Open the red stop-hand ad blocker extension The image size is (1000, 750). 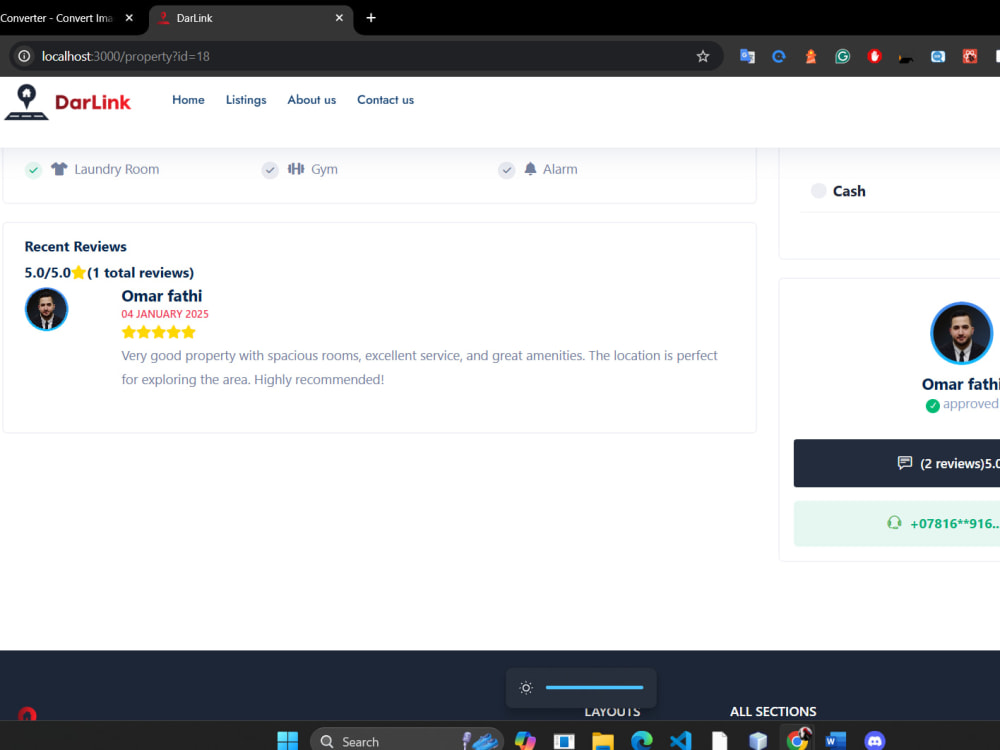tap(874, 56)
